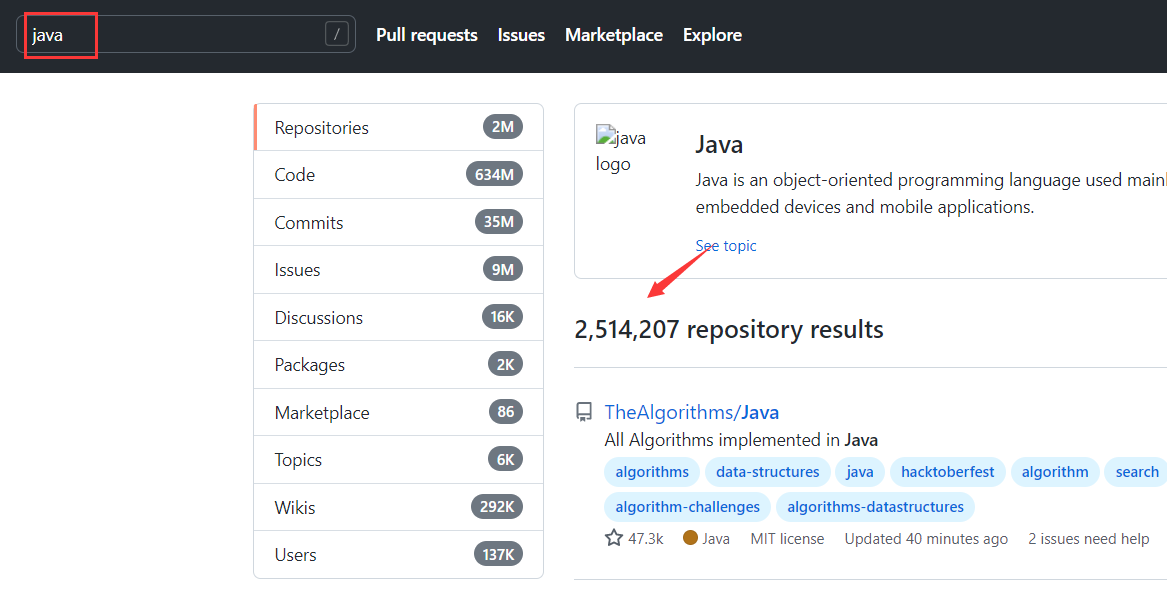1167x597 pixels.
Task: Click the See topic link
Action: [726, 246]
